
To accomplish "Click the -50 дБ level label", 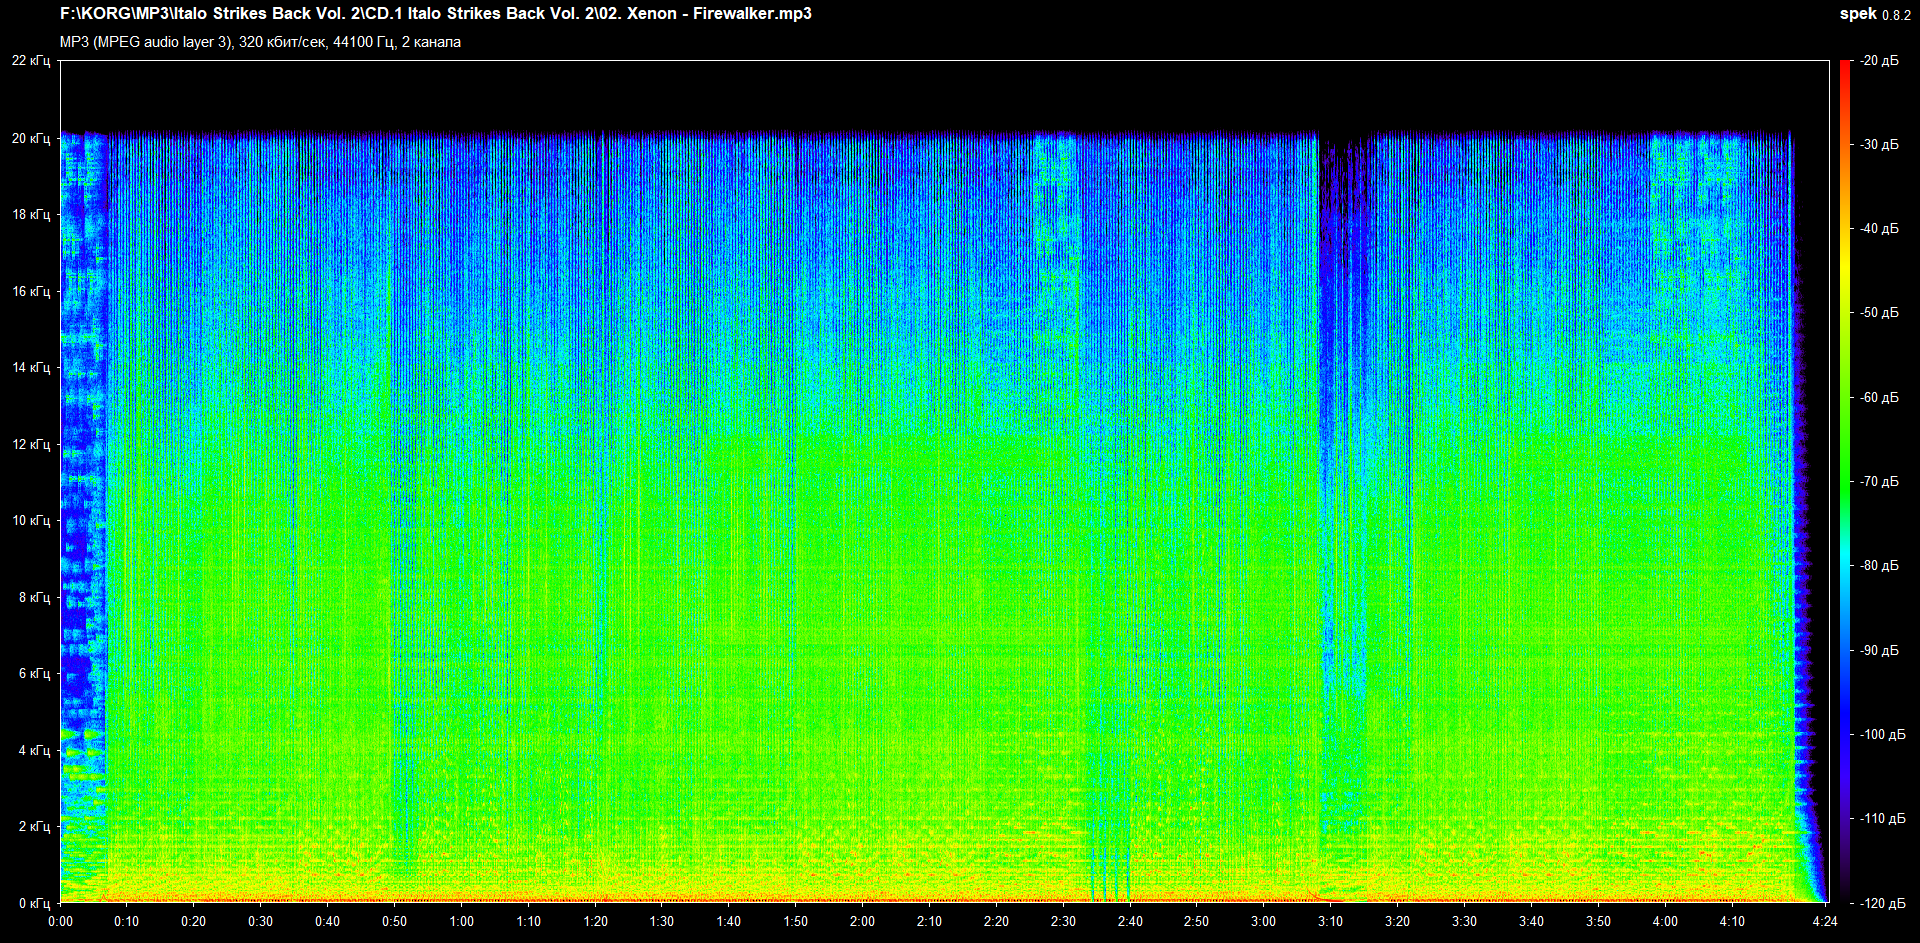I will pos(1879,313).
